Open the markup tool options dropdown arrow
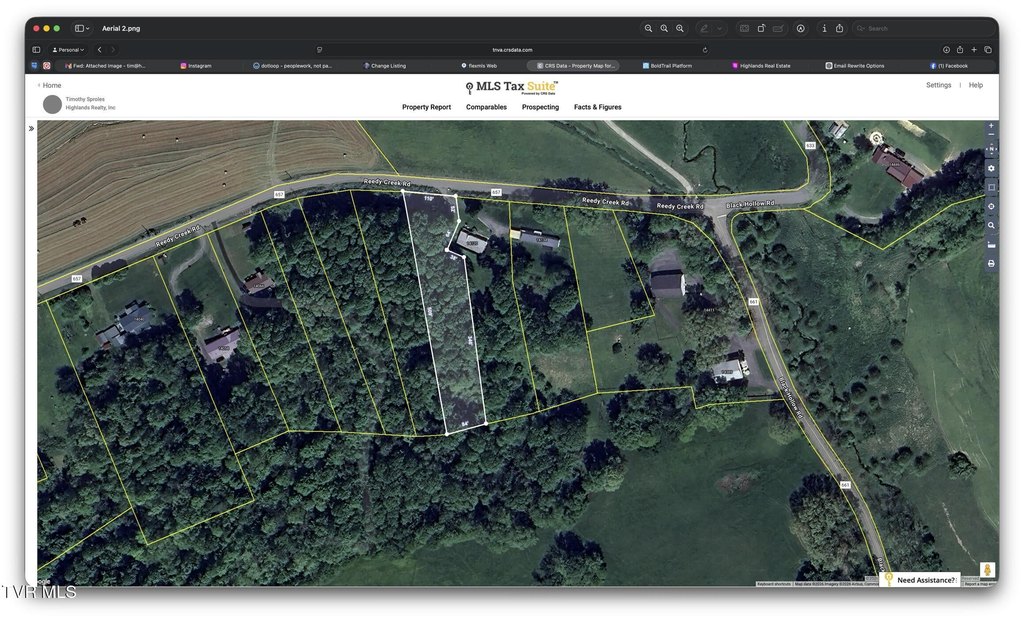The height and width of the screenshot is (620, 1024). 720,28
